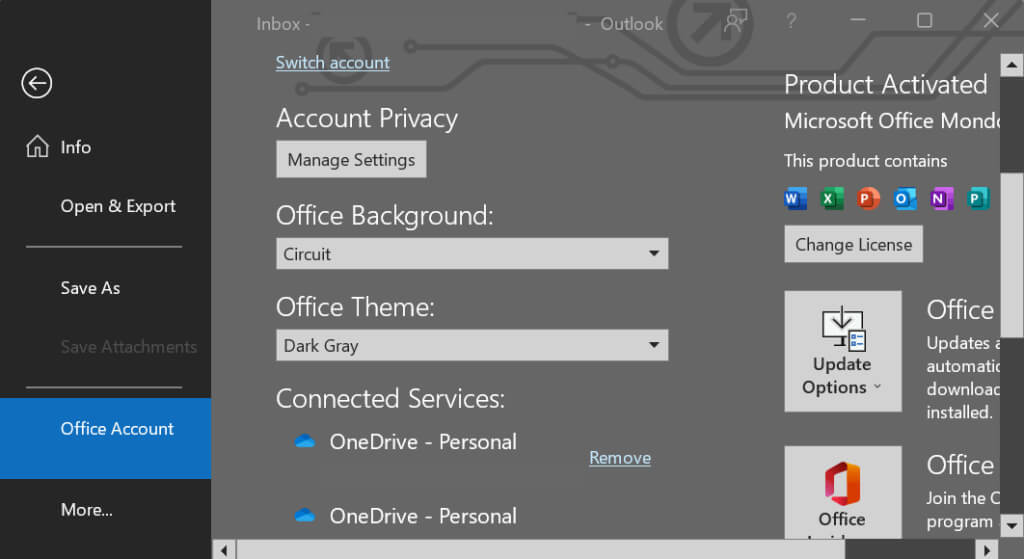Open the Office Background dropdown
This screenshot has width=1024, height=559.
pos(472,254)
